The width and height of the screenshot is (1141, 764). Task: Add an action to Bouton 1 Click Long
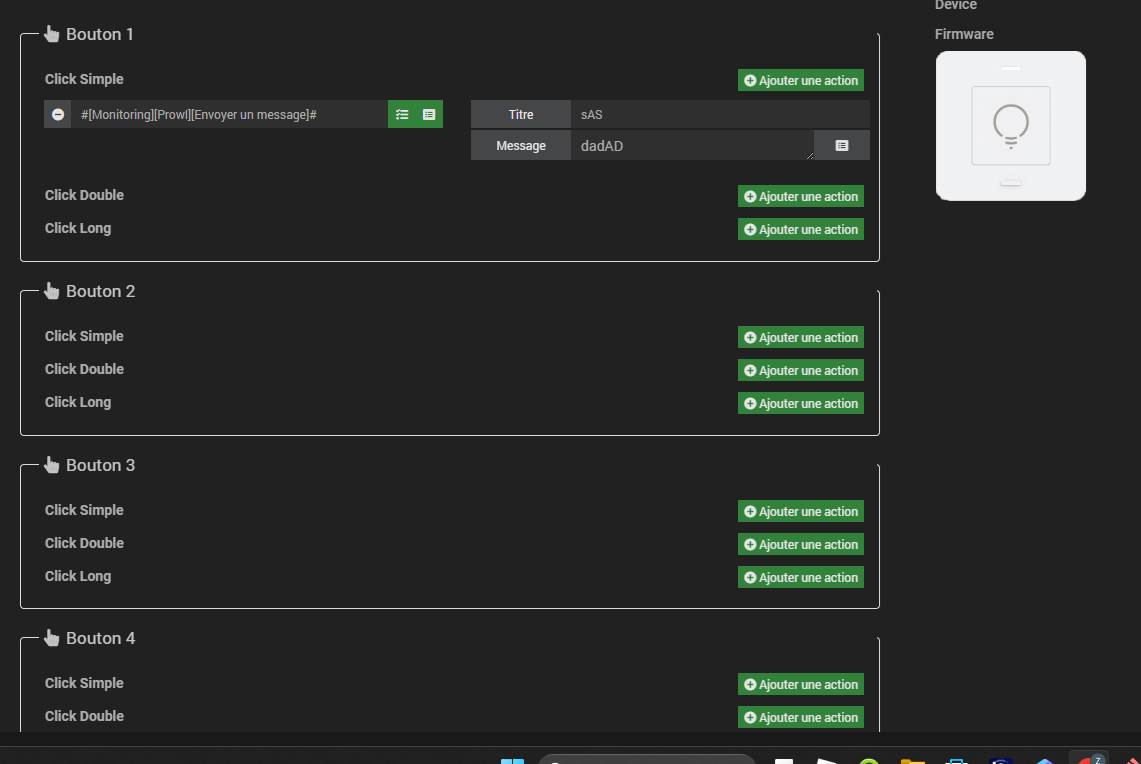(x=800, y=229)
